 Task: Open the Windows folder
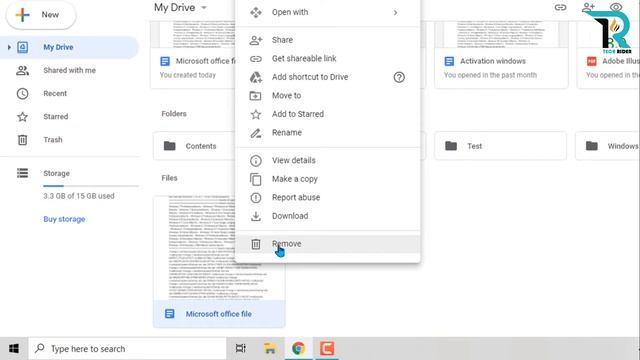tap(608, 146)
